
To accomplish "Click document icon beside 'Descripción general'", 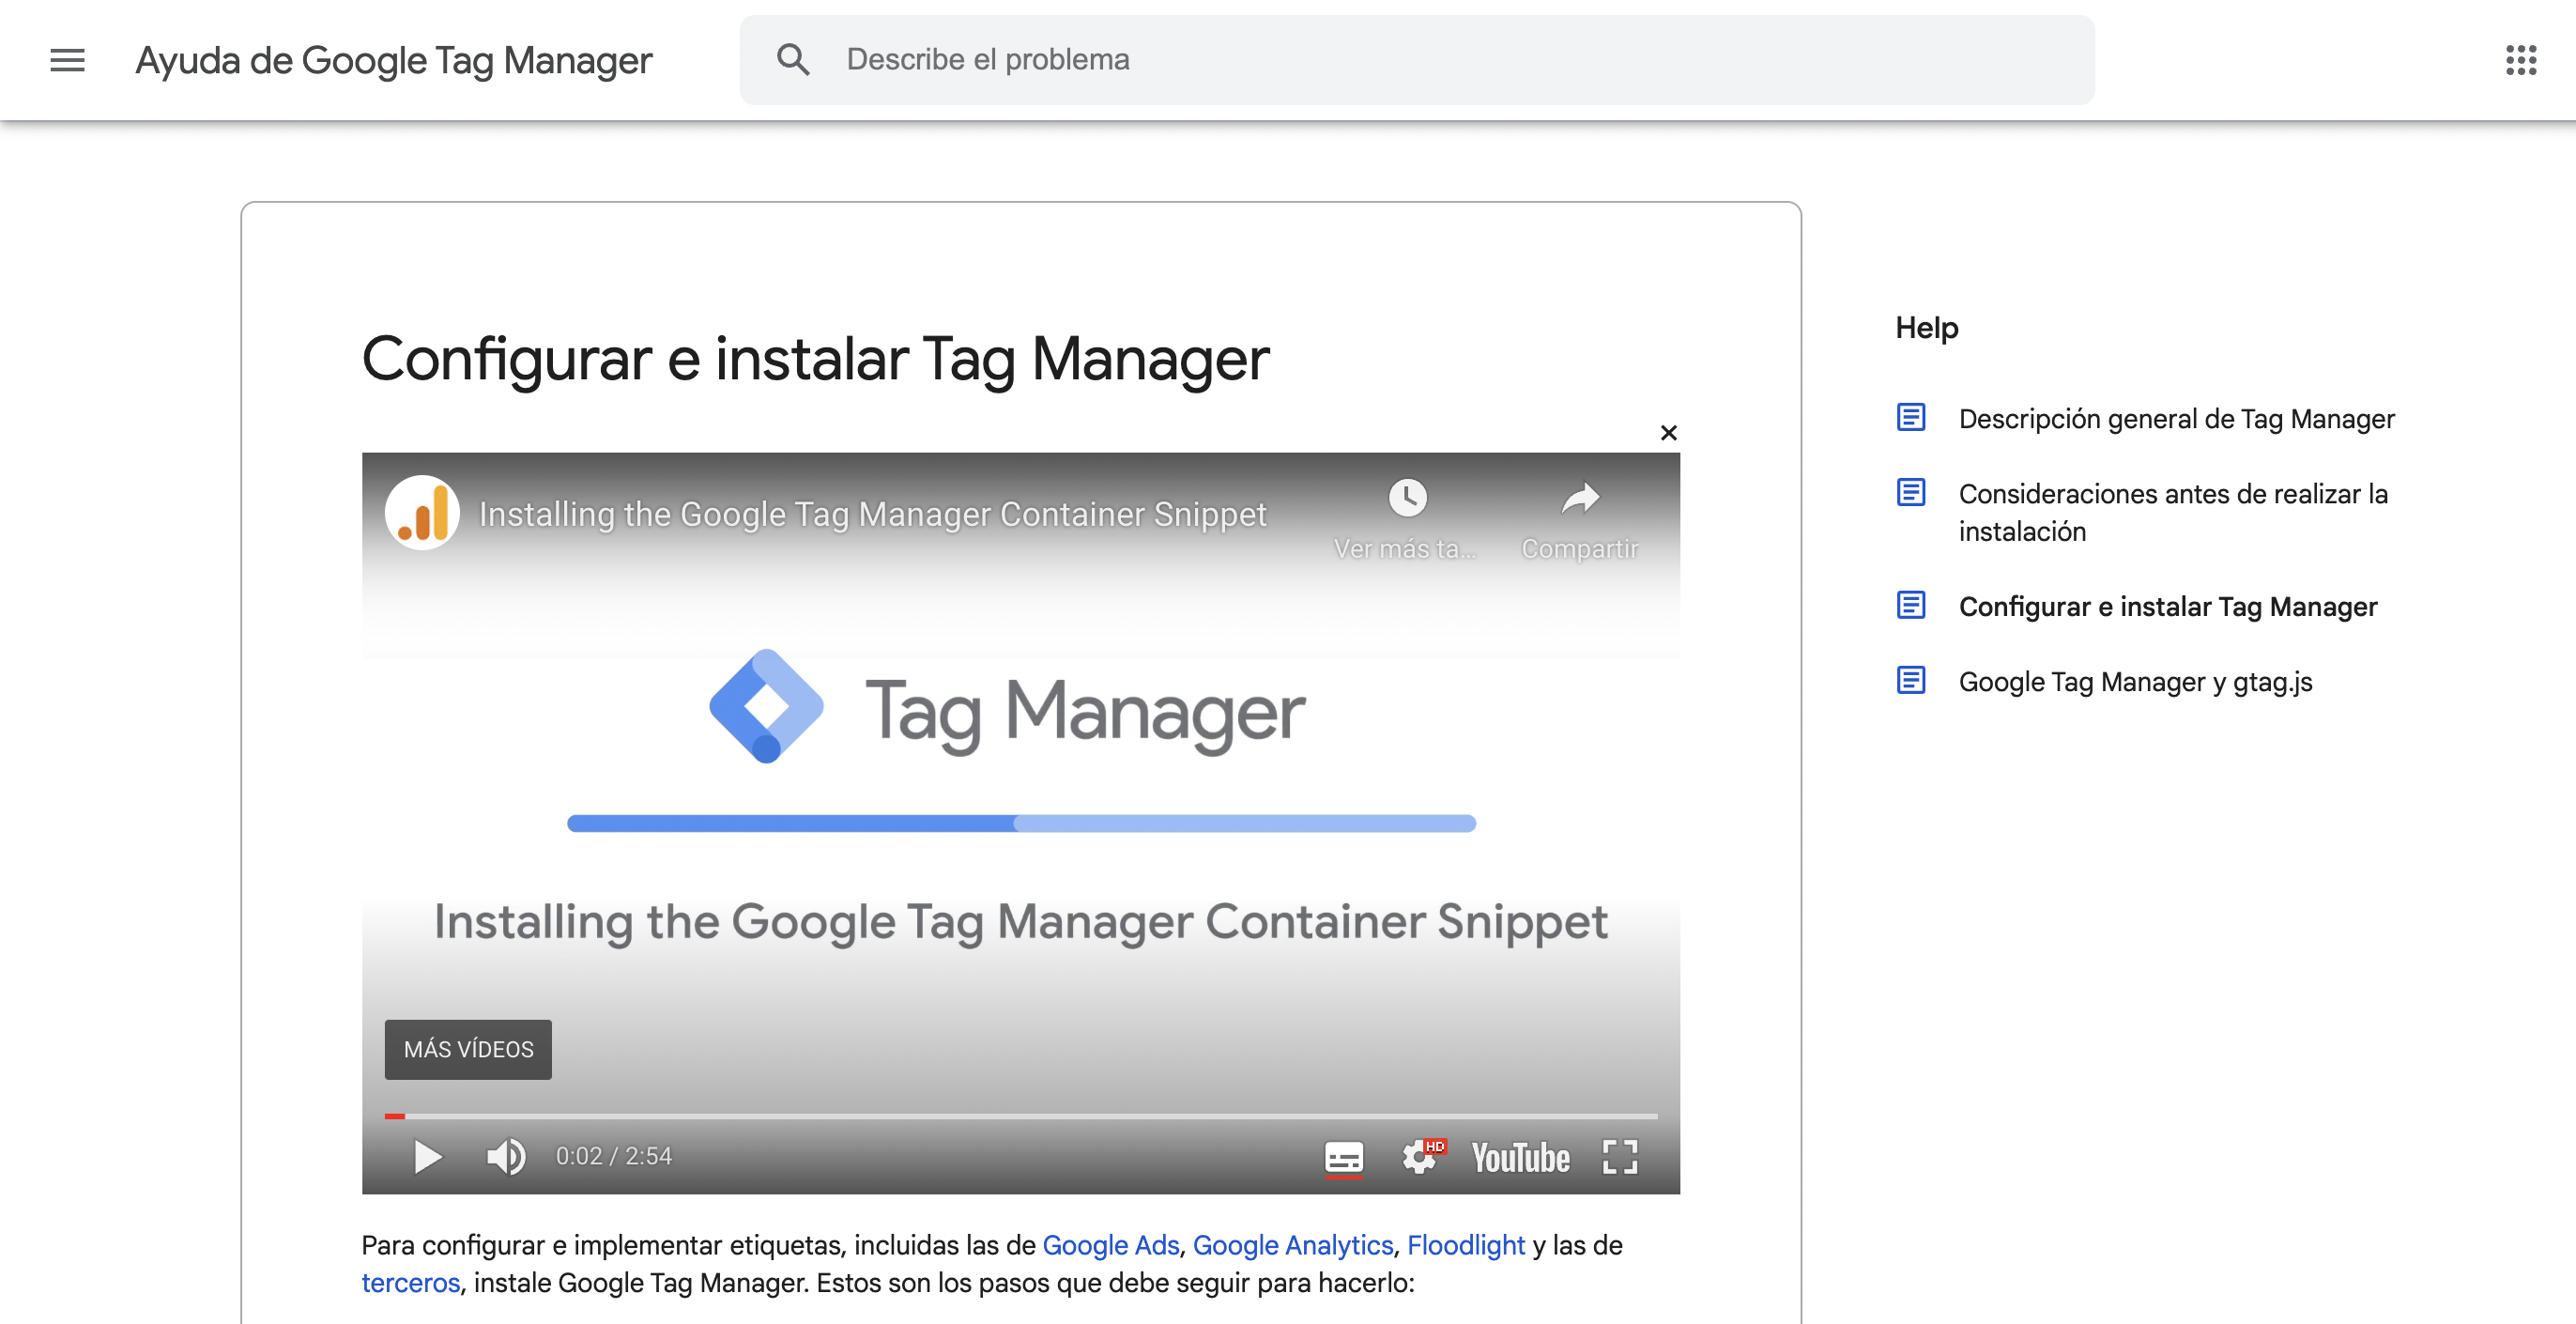I will coord(1910,416).
